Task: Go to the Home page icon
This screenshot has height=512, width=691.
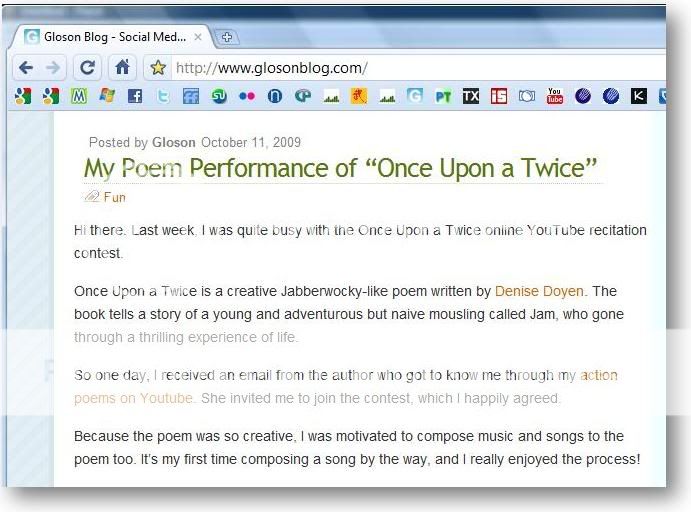Action: [x=121, y=68]
